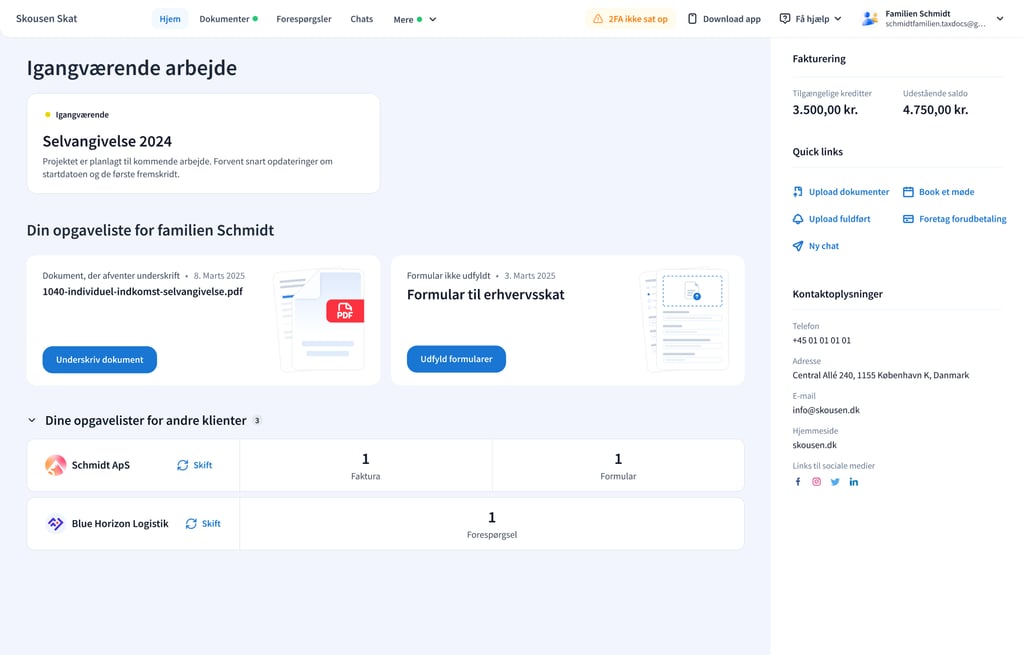Switch to the Dokumenter tab

(x=227, y=19)
